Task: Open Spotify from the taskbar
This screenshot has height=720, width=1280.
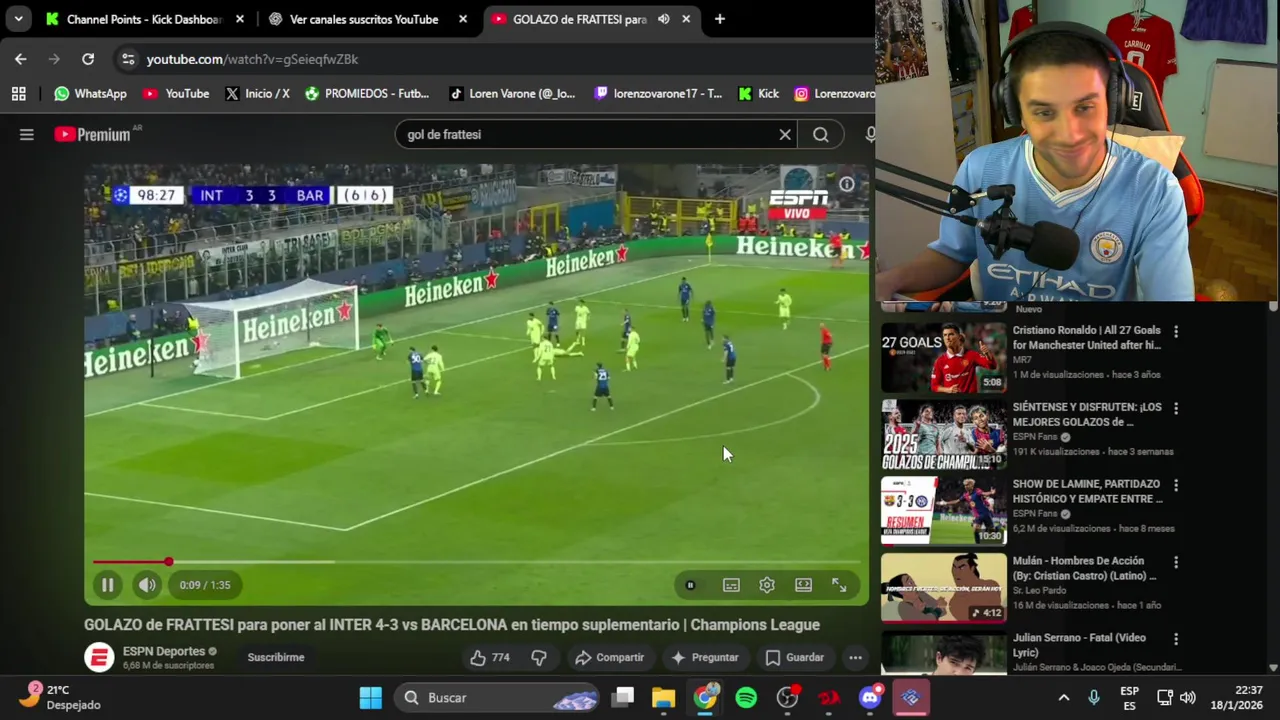Action: click(x=746, y=697)
